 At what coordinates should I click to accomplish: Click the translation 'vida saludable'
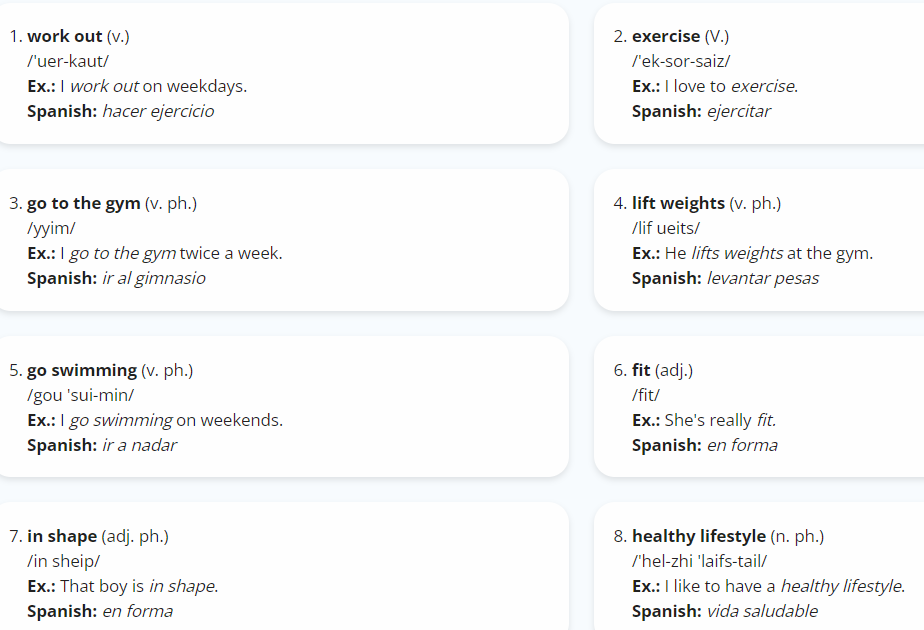762,611
